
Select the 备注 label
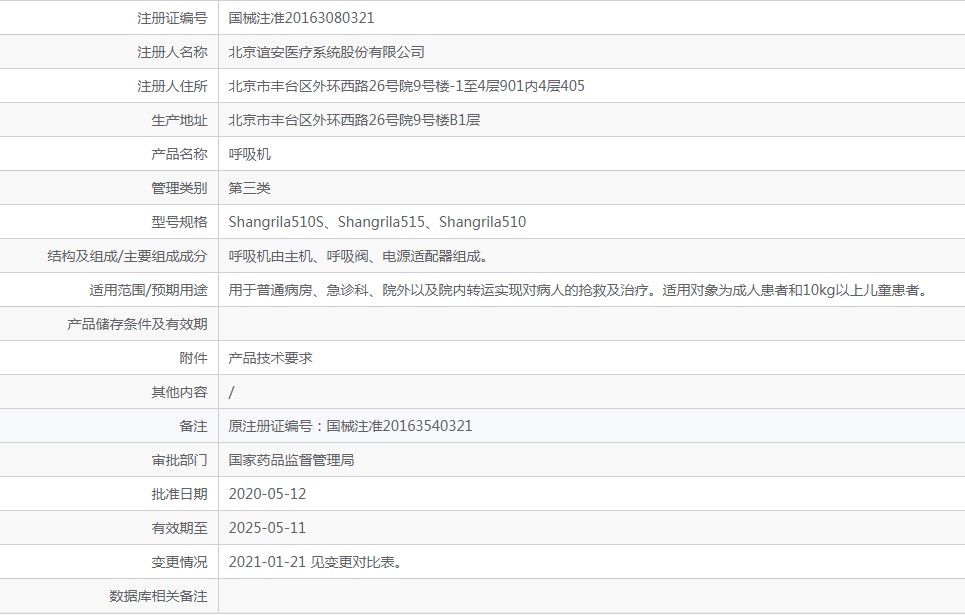193,426
